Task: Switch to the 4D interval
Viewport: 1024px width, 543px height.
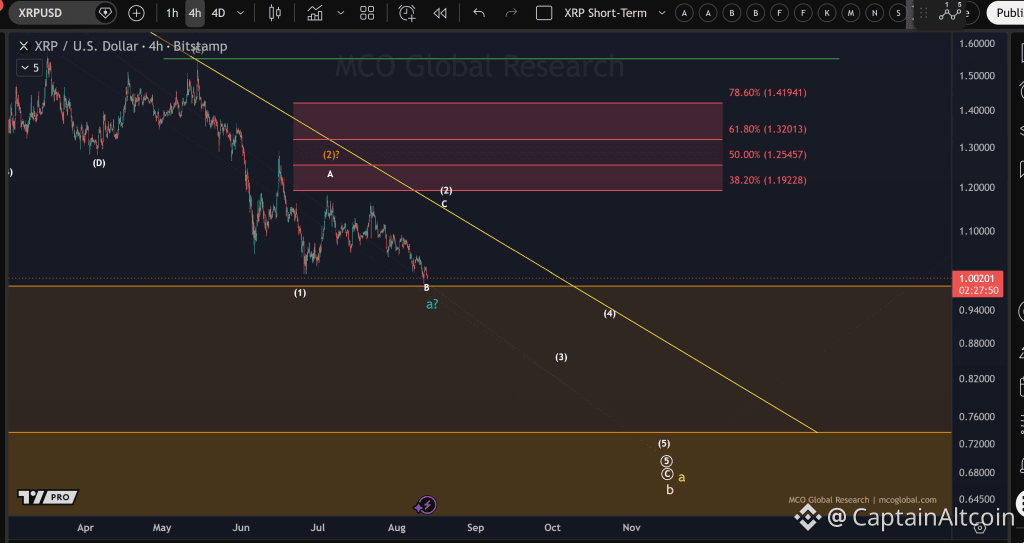Action: (x=218, y=13)
